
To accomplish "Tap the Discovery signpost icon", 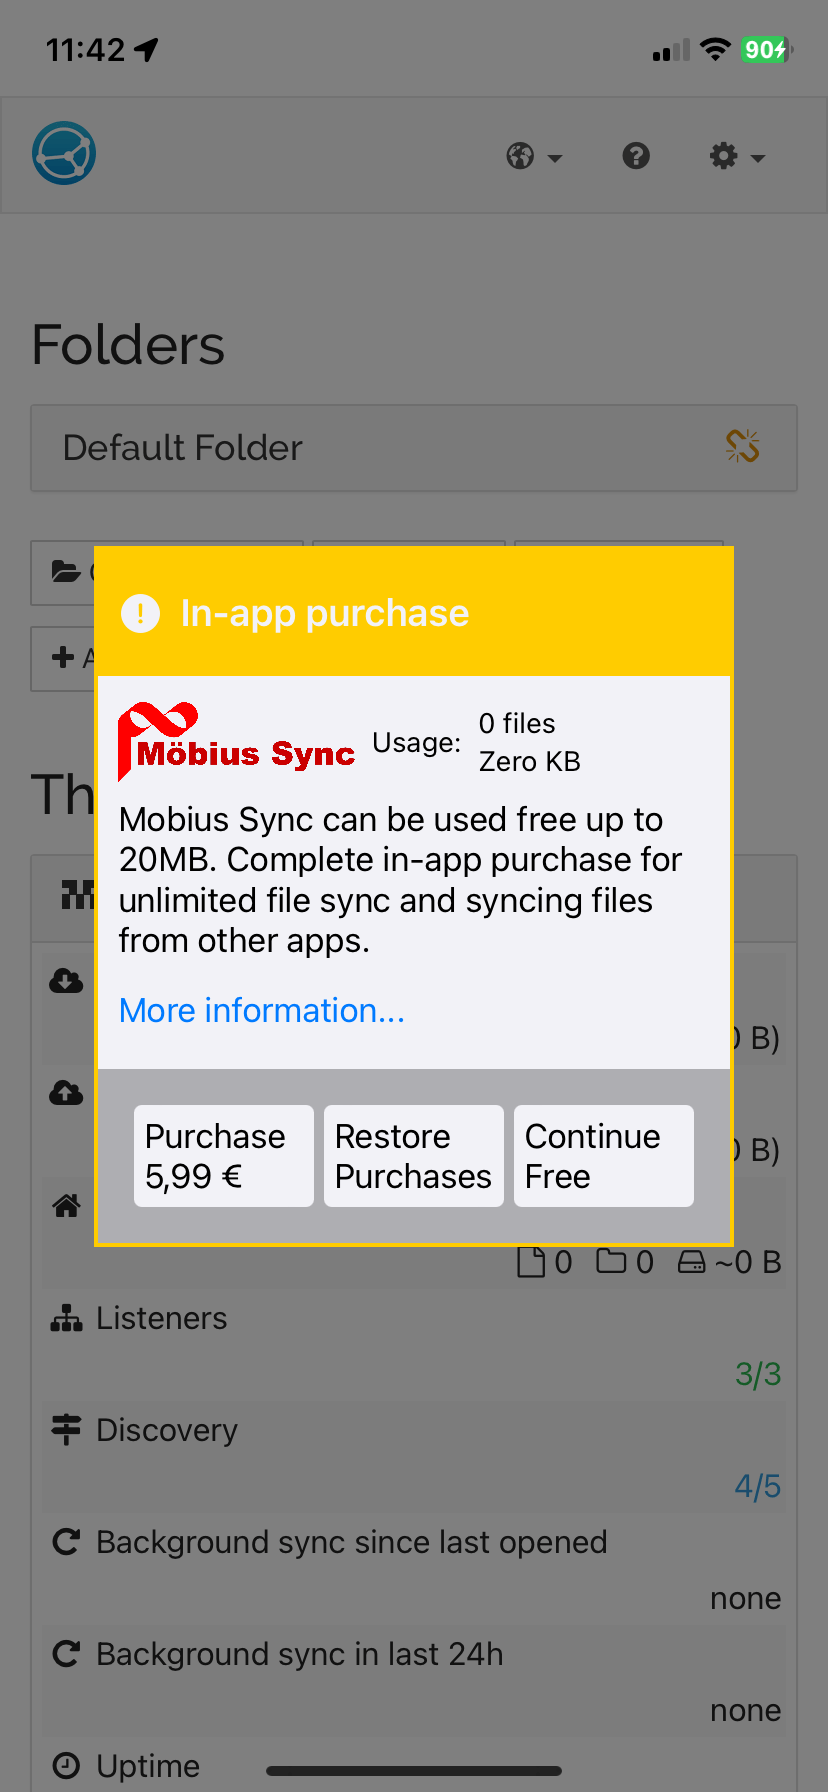I will (66, 1430).
